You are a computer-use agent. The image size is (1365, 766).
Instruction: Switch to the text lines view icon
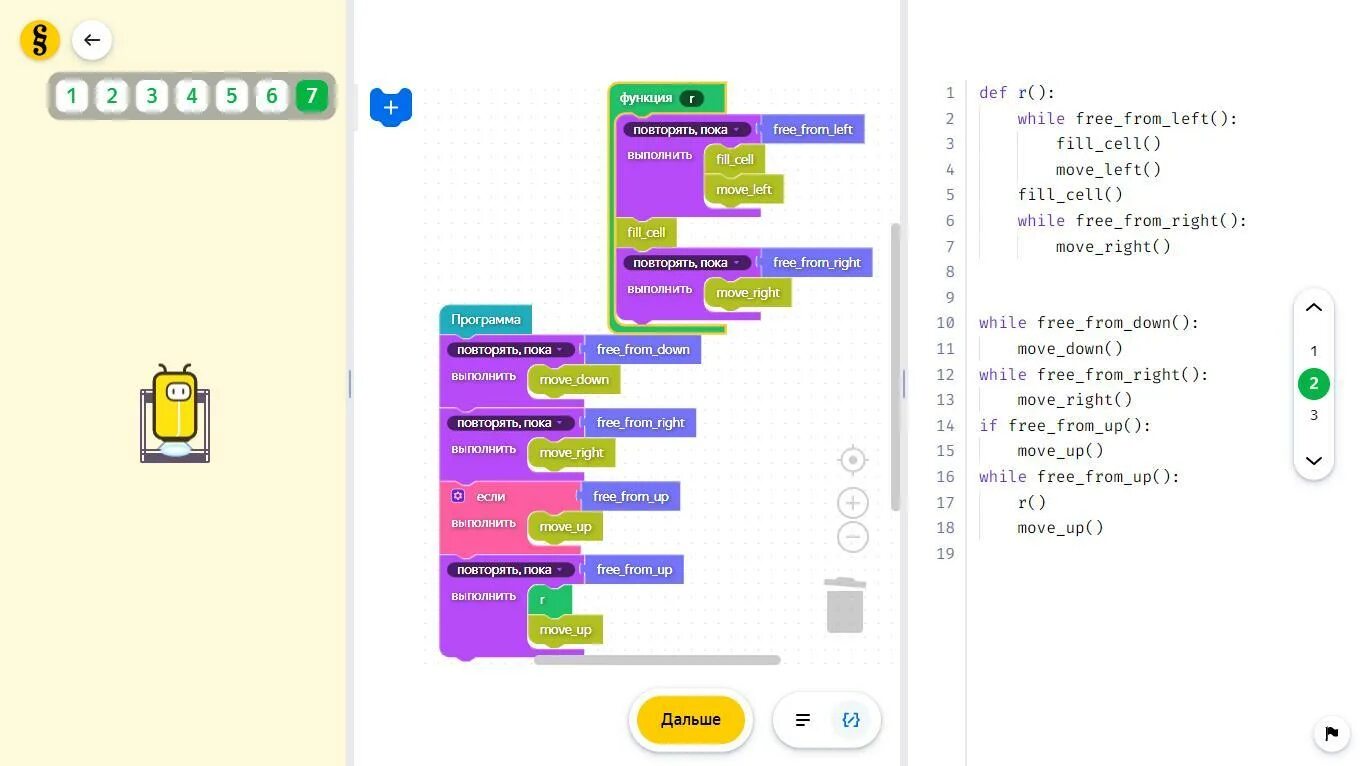click(x=803, y=720)
